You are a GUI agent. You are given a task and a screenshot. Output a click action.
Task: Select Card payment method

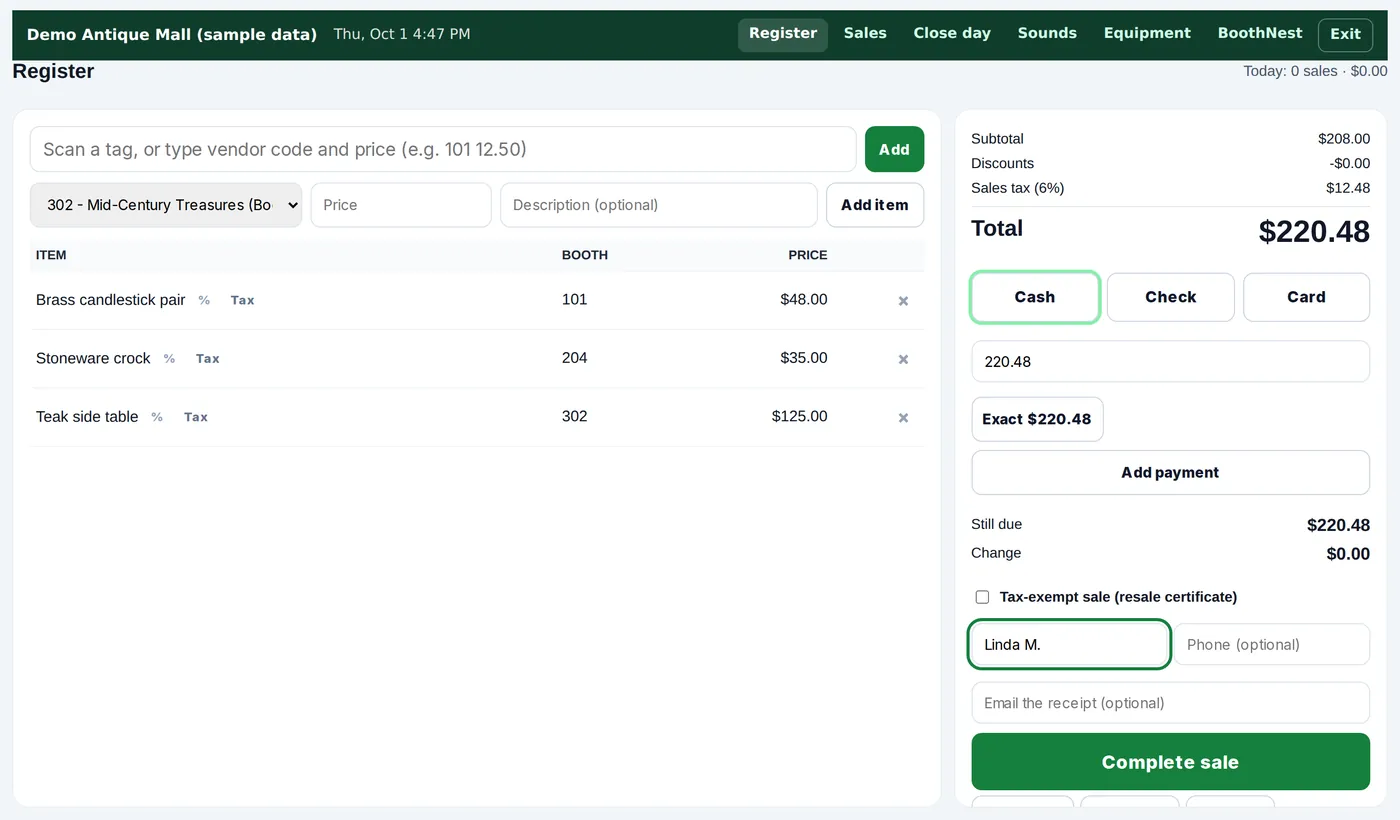point(1306,297)
